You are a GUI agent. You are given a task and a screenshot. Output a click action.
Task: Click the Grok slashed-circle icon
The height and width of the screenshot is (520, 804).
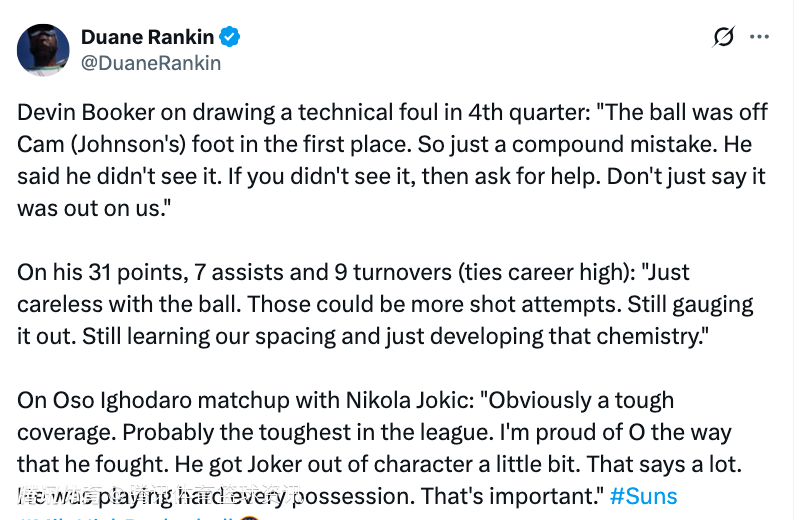723,37
